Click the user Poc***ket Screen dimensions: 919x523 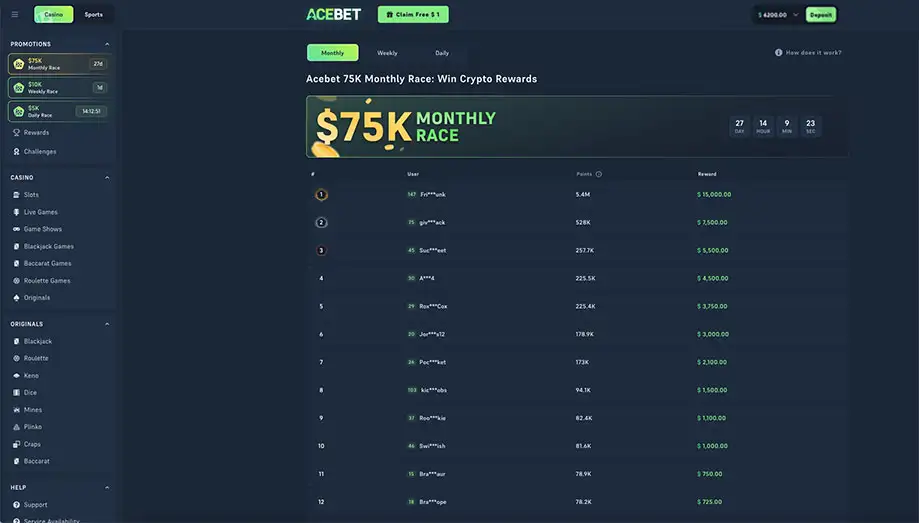point(433,362)
